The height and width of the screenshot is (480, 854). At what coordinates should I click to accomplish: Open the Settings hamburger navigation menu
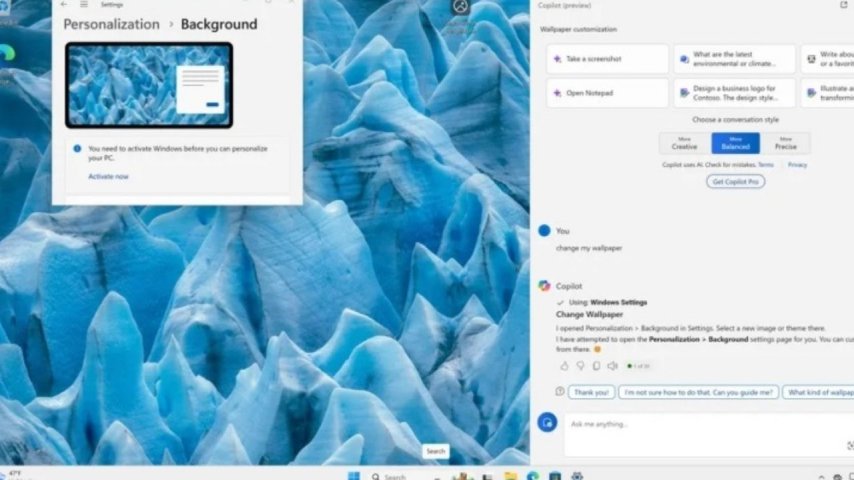pyautogui.click(x=84, y=4)
